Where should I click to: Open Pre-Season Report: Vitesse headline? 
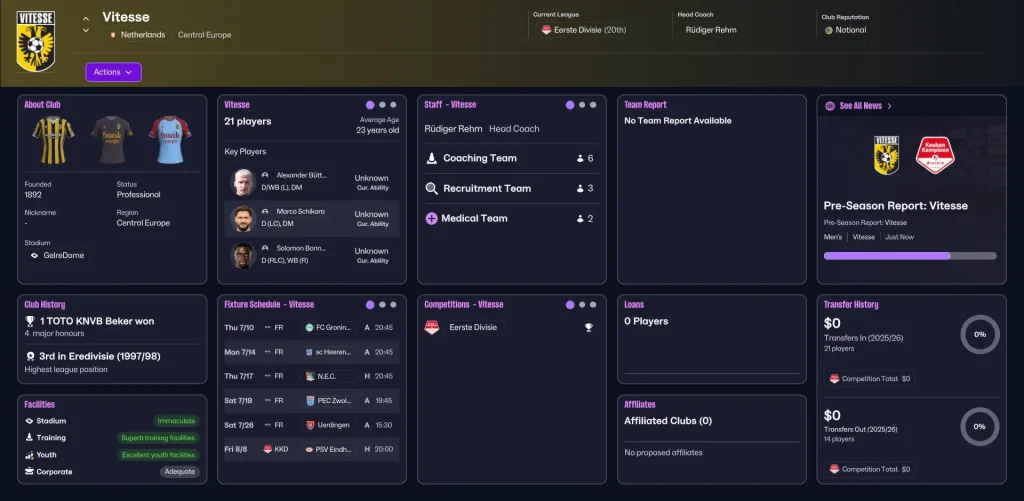pyautogui.click(x=895, y=206)
